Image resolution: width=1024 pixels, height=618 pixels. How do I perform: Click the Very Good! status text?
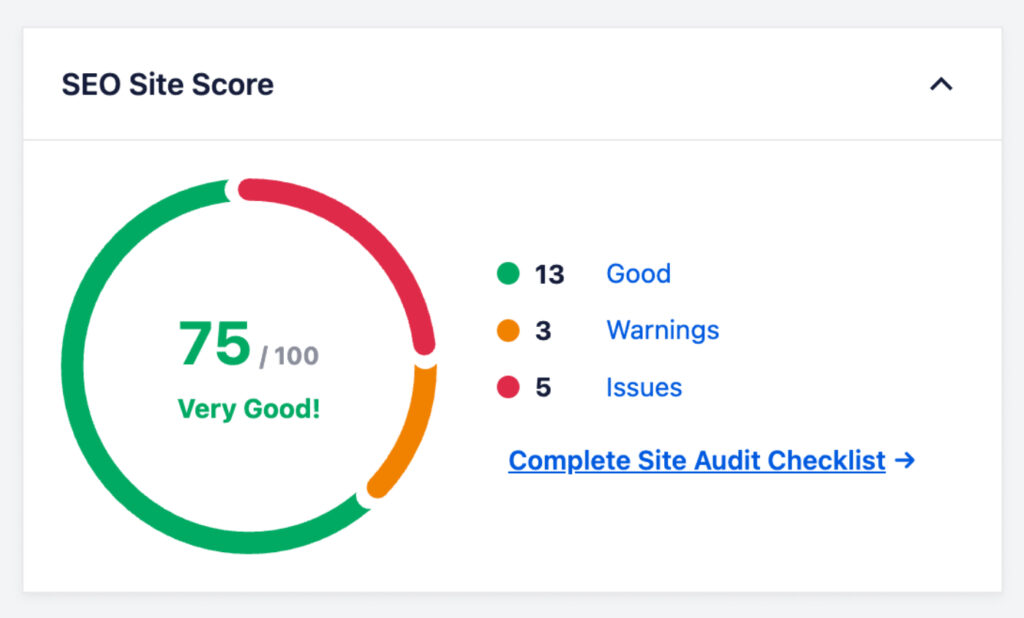248,408
